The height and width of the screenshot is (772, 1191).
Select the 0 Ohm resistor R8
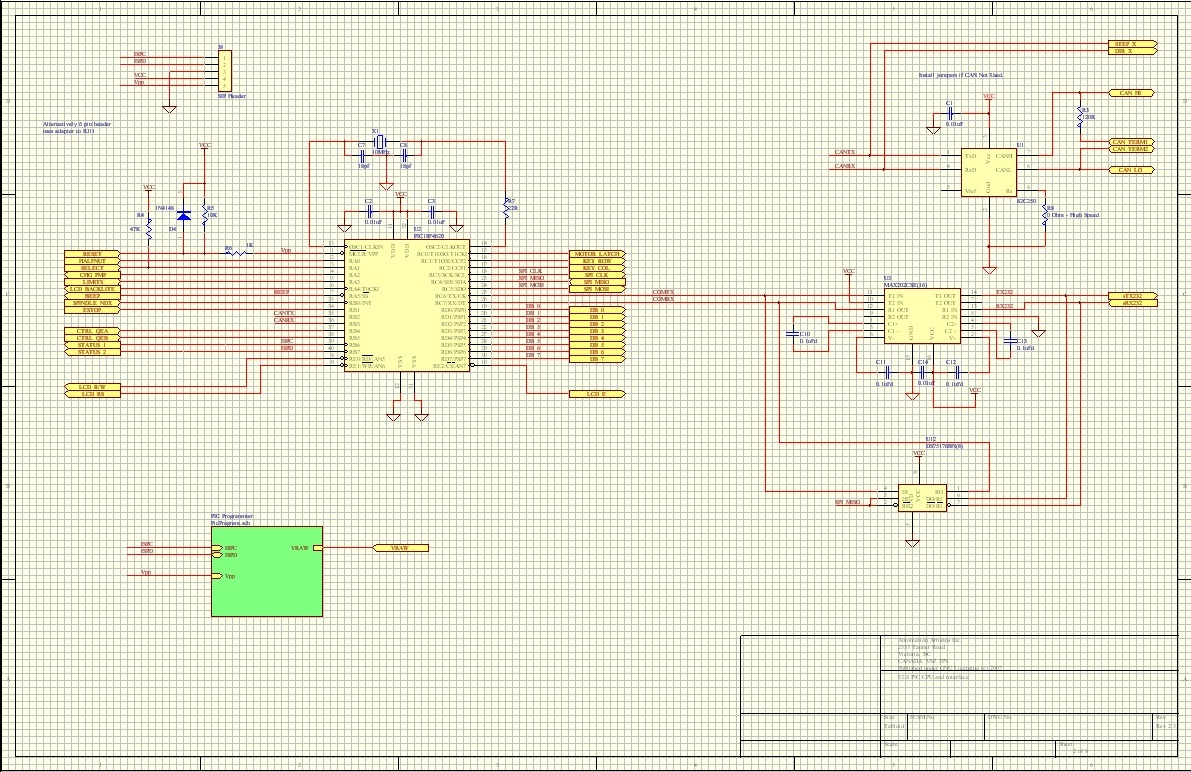point(1044,216)
